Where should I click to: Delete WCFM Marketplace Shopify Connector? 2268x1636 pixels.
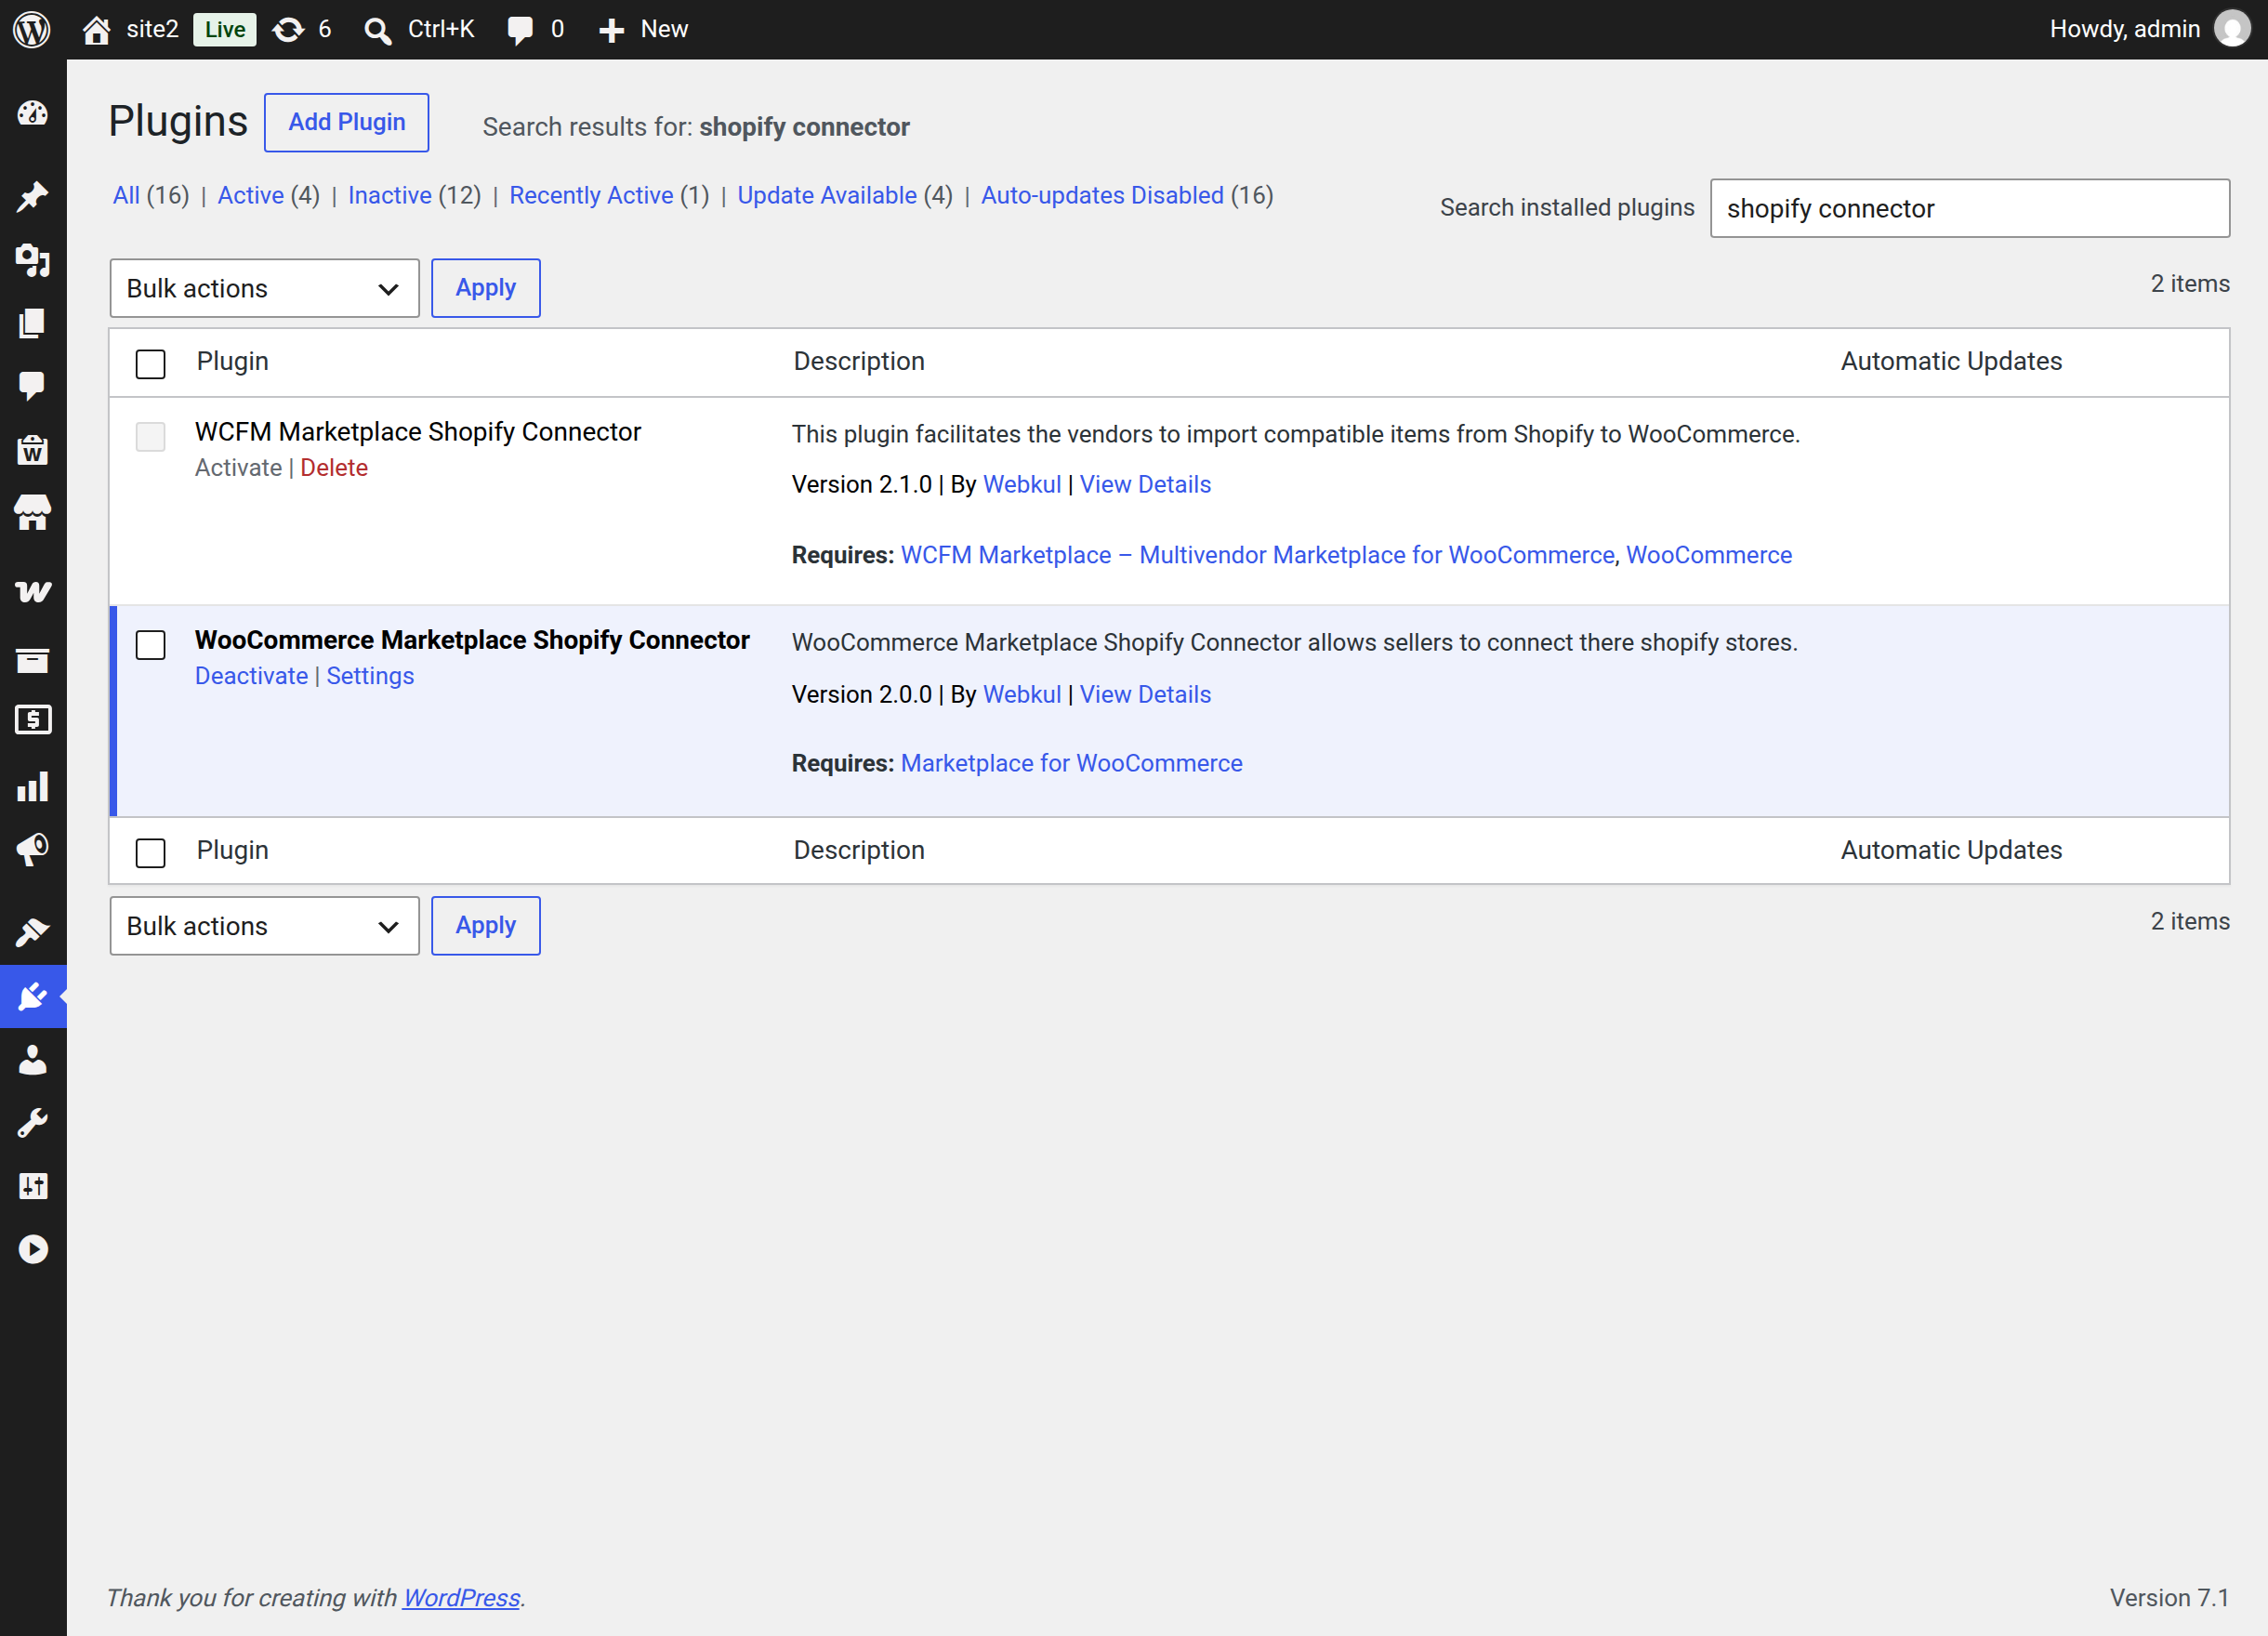click(x=334, y=468)
